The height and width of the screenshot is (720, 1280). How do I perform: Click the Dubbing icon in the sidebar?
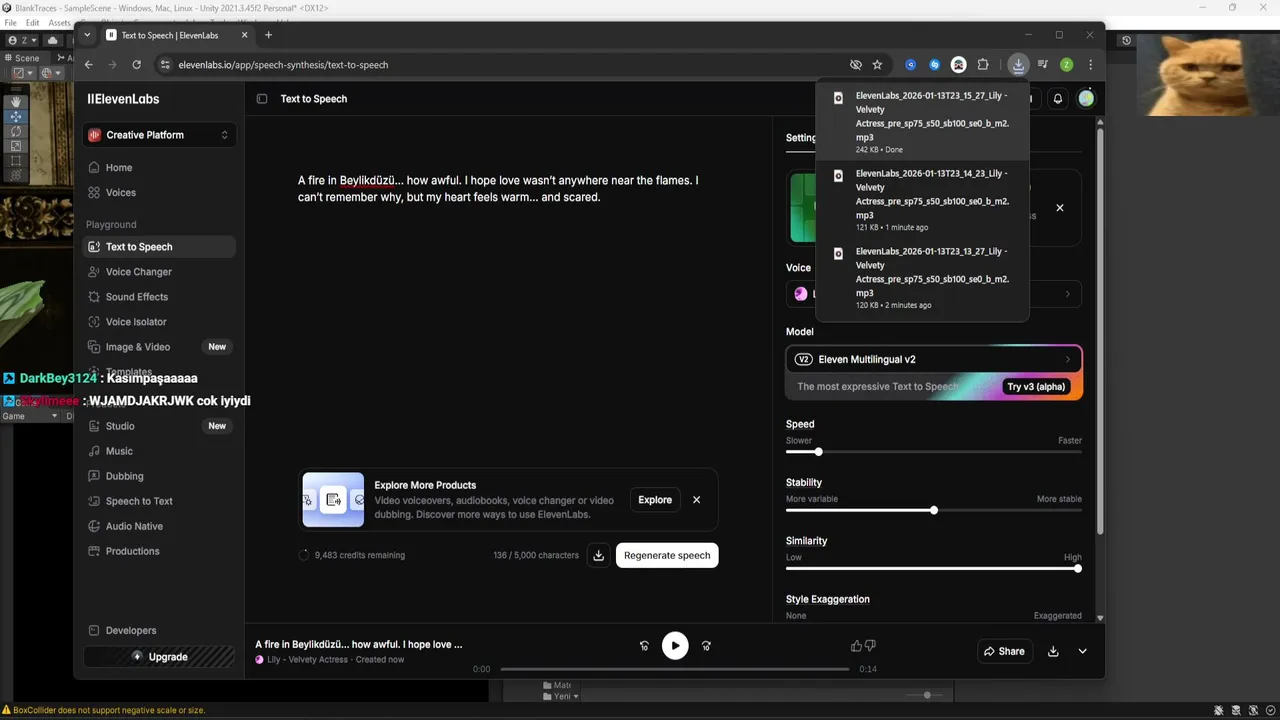(x=94, y=476)
